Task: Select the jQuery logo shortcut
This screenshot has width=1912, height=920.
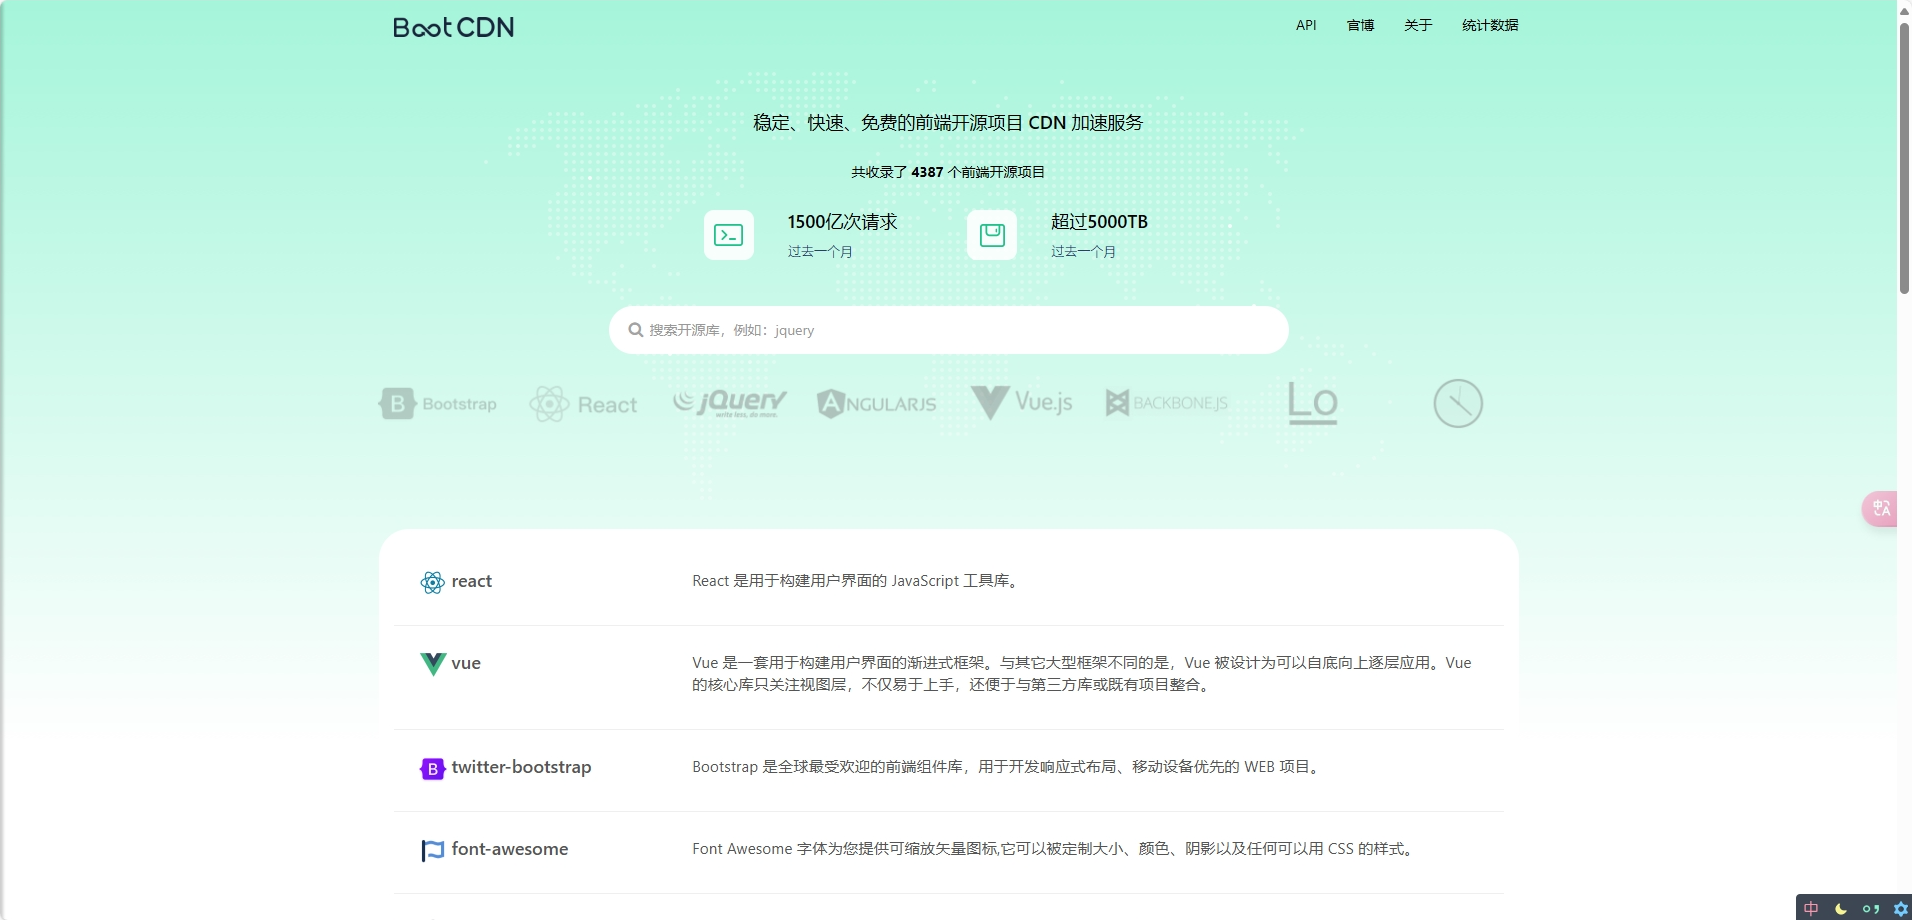Action: tap(729, 402)
